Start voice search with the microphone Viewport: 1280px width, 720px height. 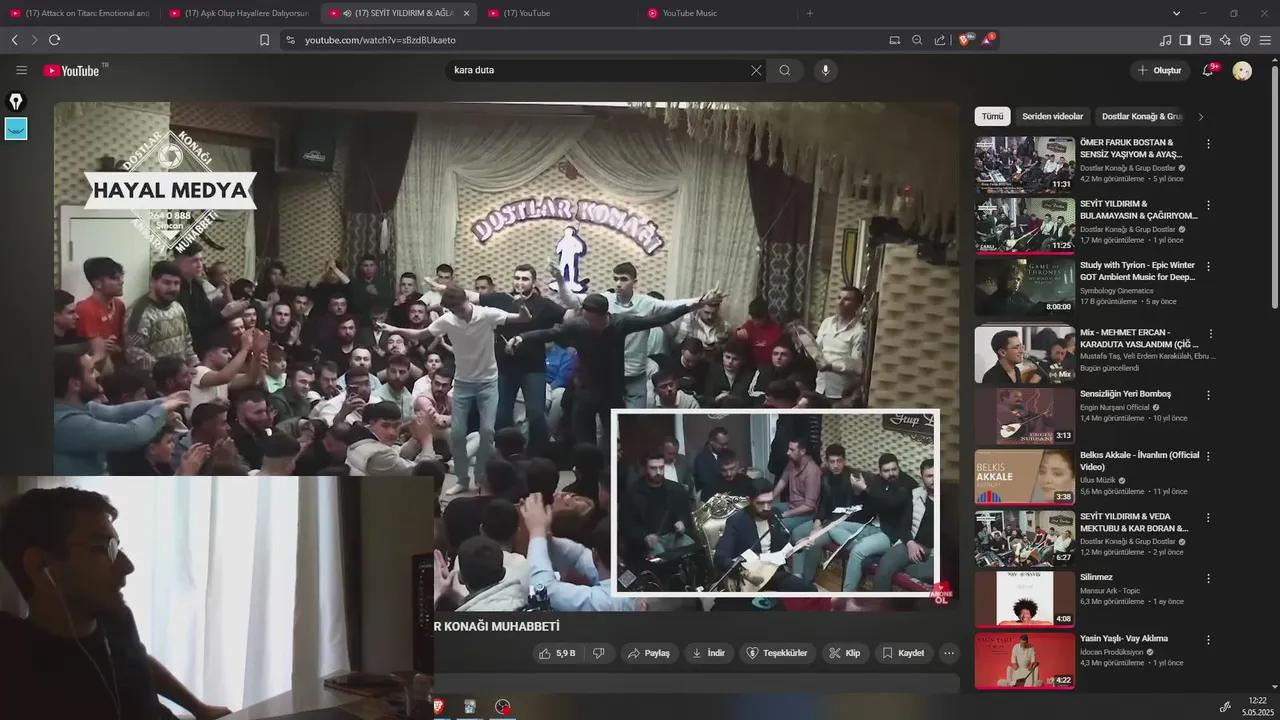coord(825,70)
